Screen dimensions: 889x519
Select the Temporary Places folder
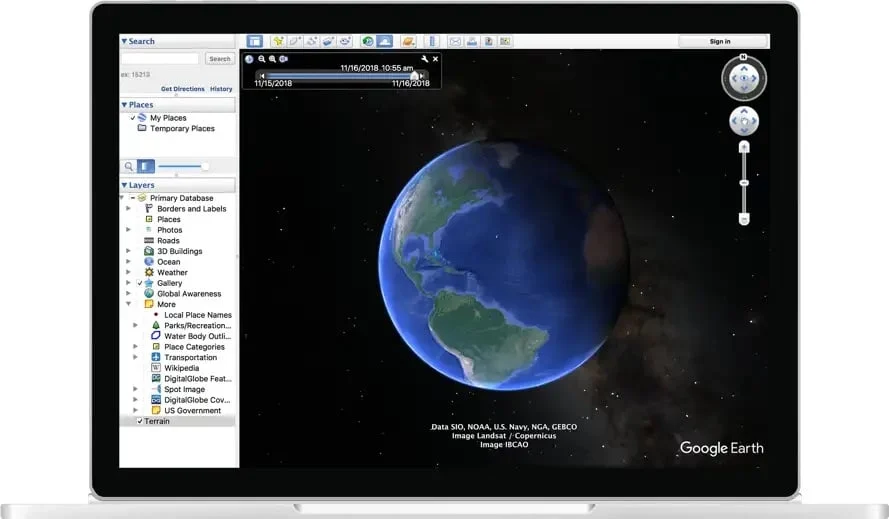click(x=176, y=129)
